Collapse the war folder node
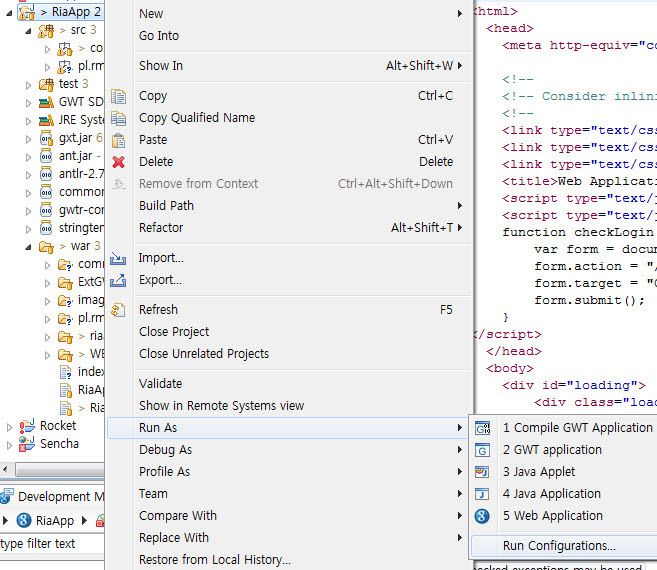 click(x=28, y=247)
